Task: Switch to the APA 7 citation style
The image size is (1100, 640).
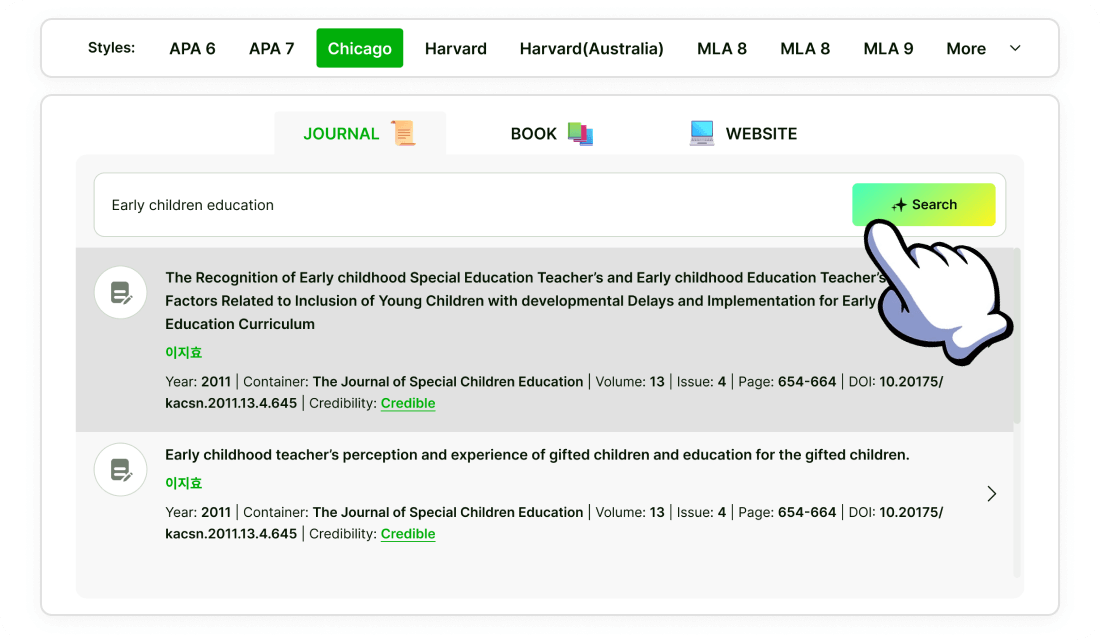Action: pyautogui.click(x=271, y=48)
